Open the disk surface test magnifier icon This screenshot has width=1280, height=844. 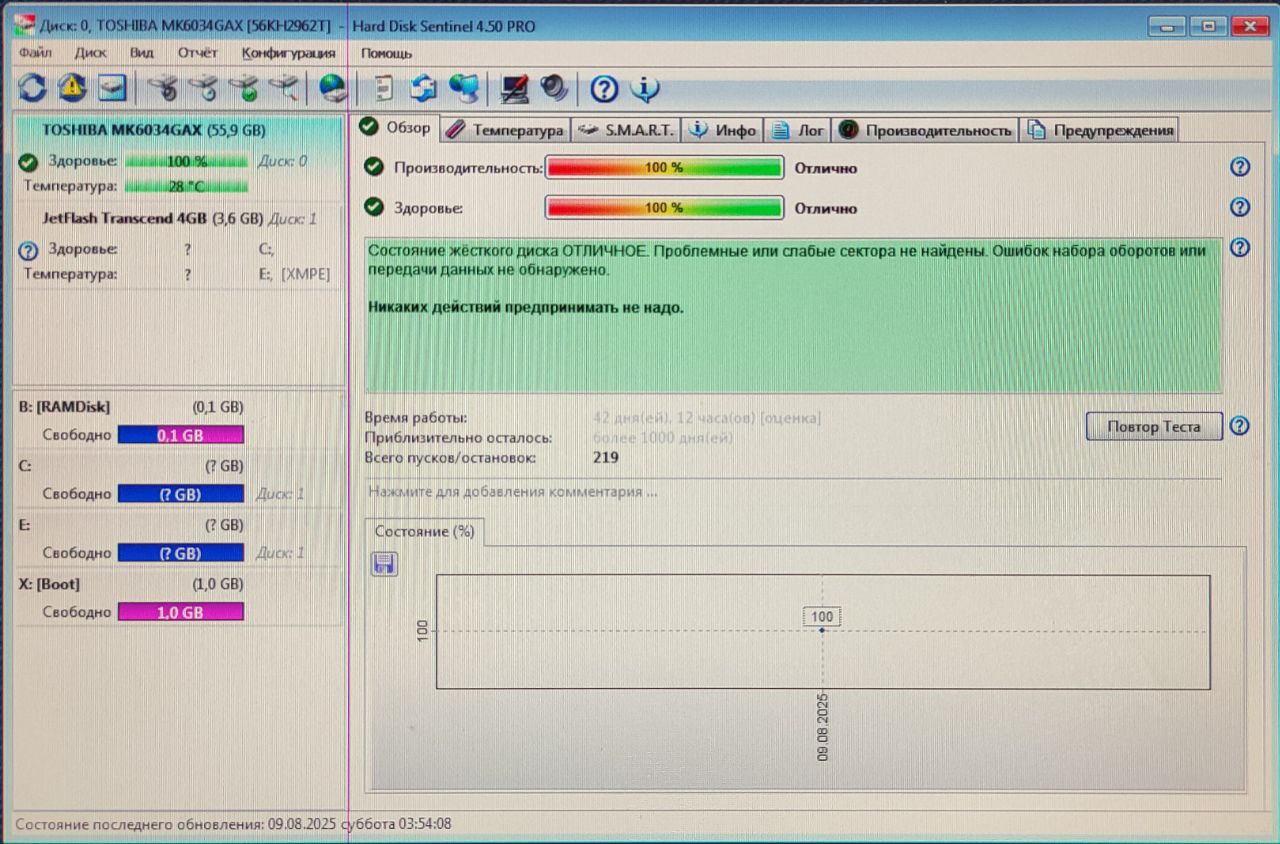pyautogui.click(x=283, y=89)
